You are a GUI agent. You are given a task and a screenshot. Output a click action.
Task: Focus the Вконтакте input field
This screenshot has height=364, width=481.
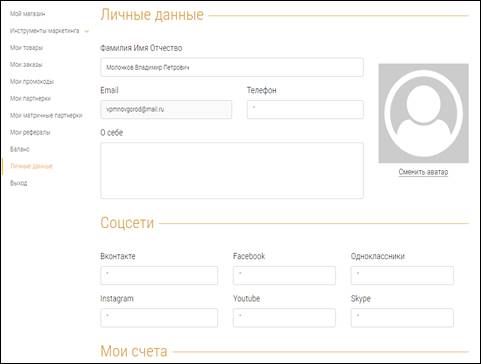(x=159, y=275)
